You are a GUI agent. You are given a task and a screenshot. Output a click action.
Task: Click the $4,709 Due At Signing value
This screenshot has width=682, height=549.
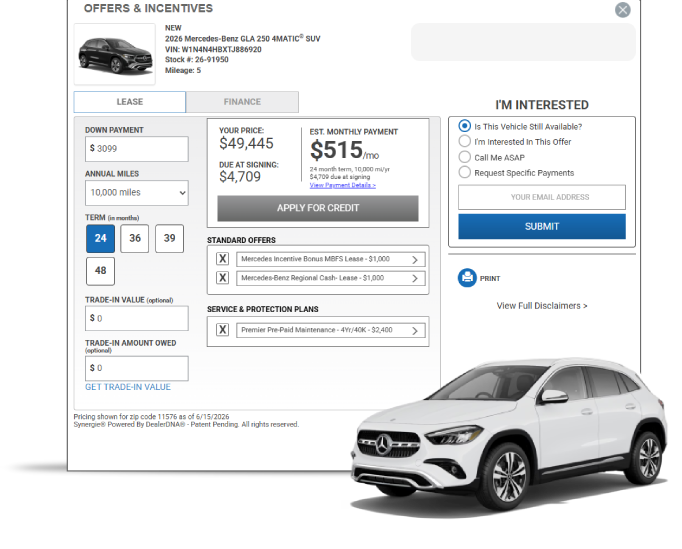tap(240, 177)
